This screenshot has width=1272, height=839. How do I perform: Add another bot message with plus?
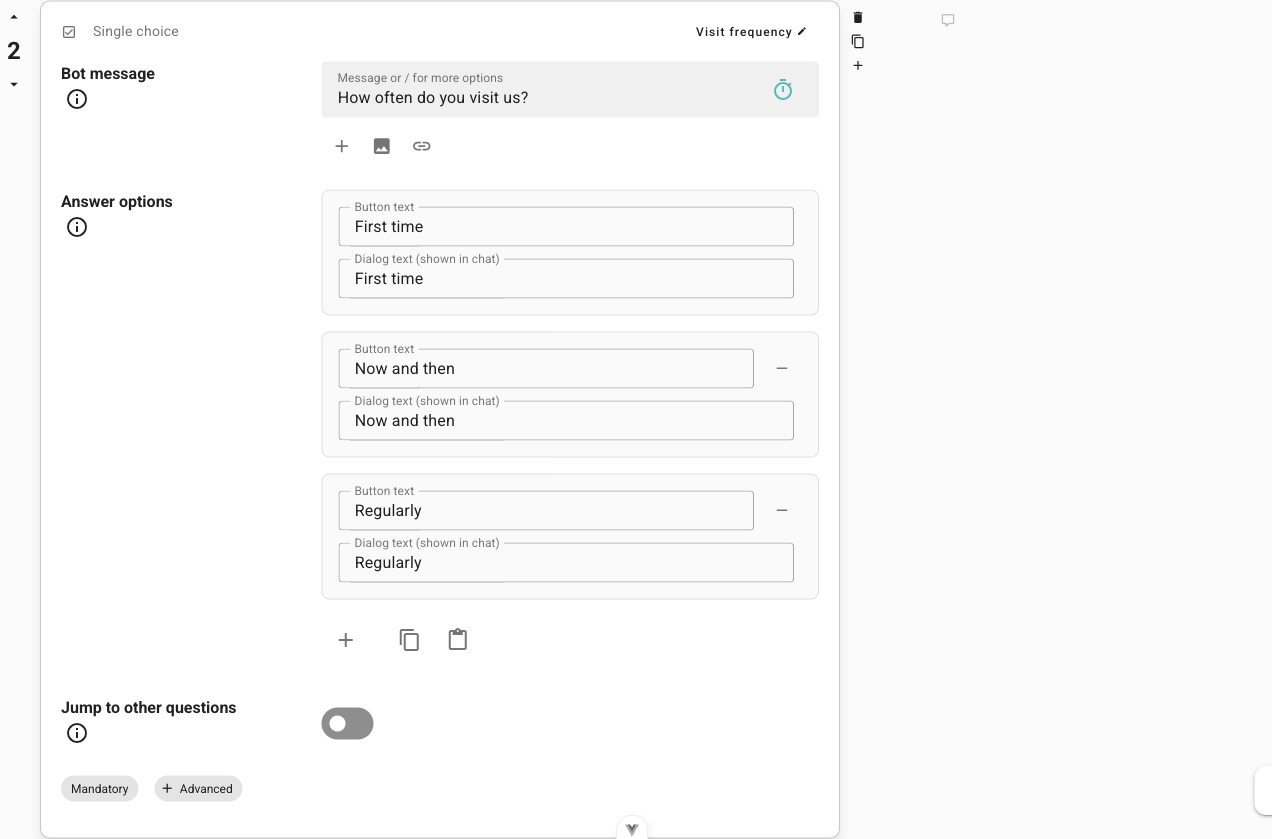342,146
